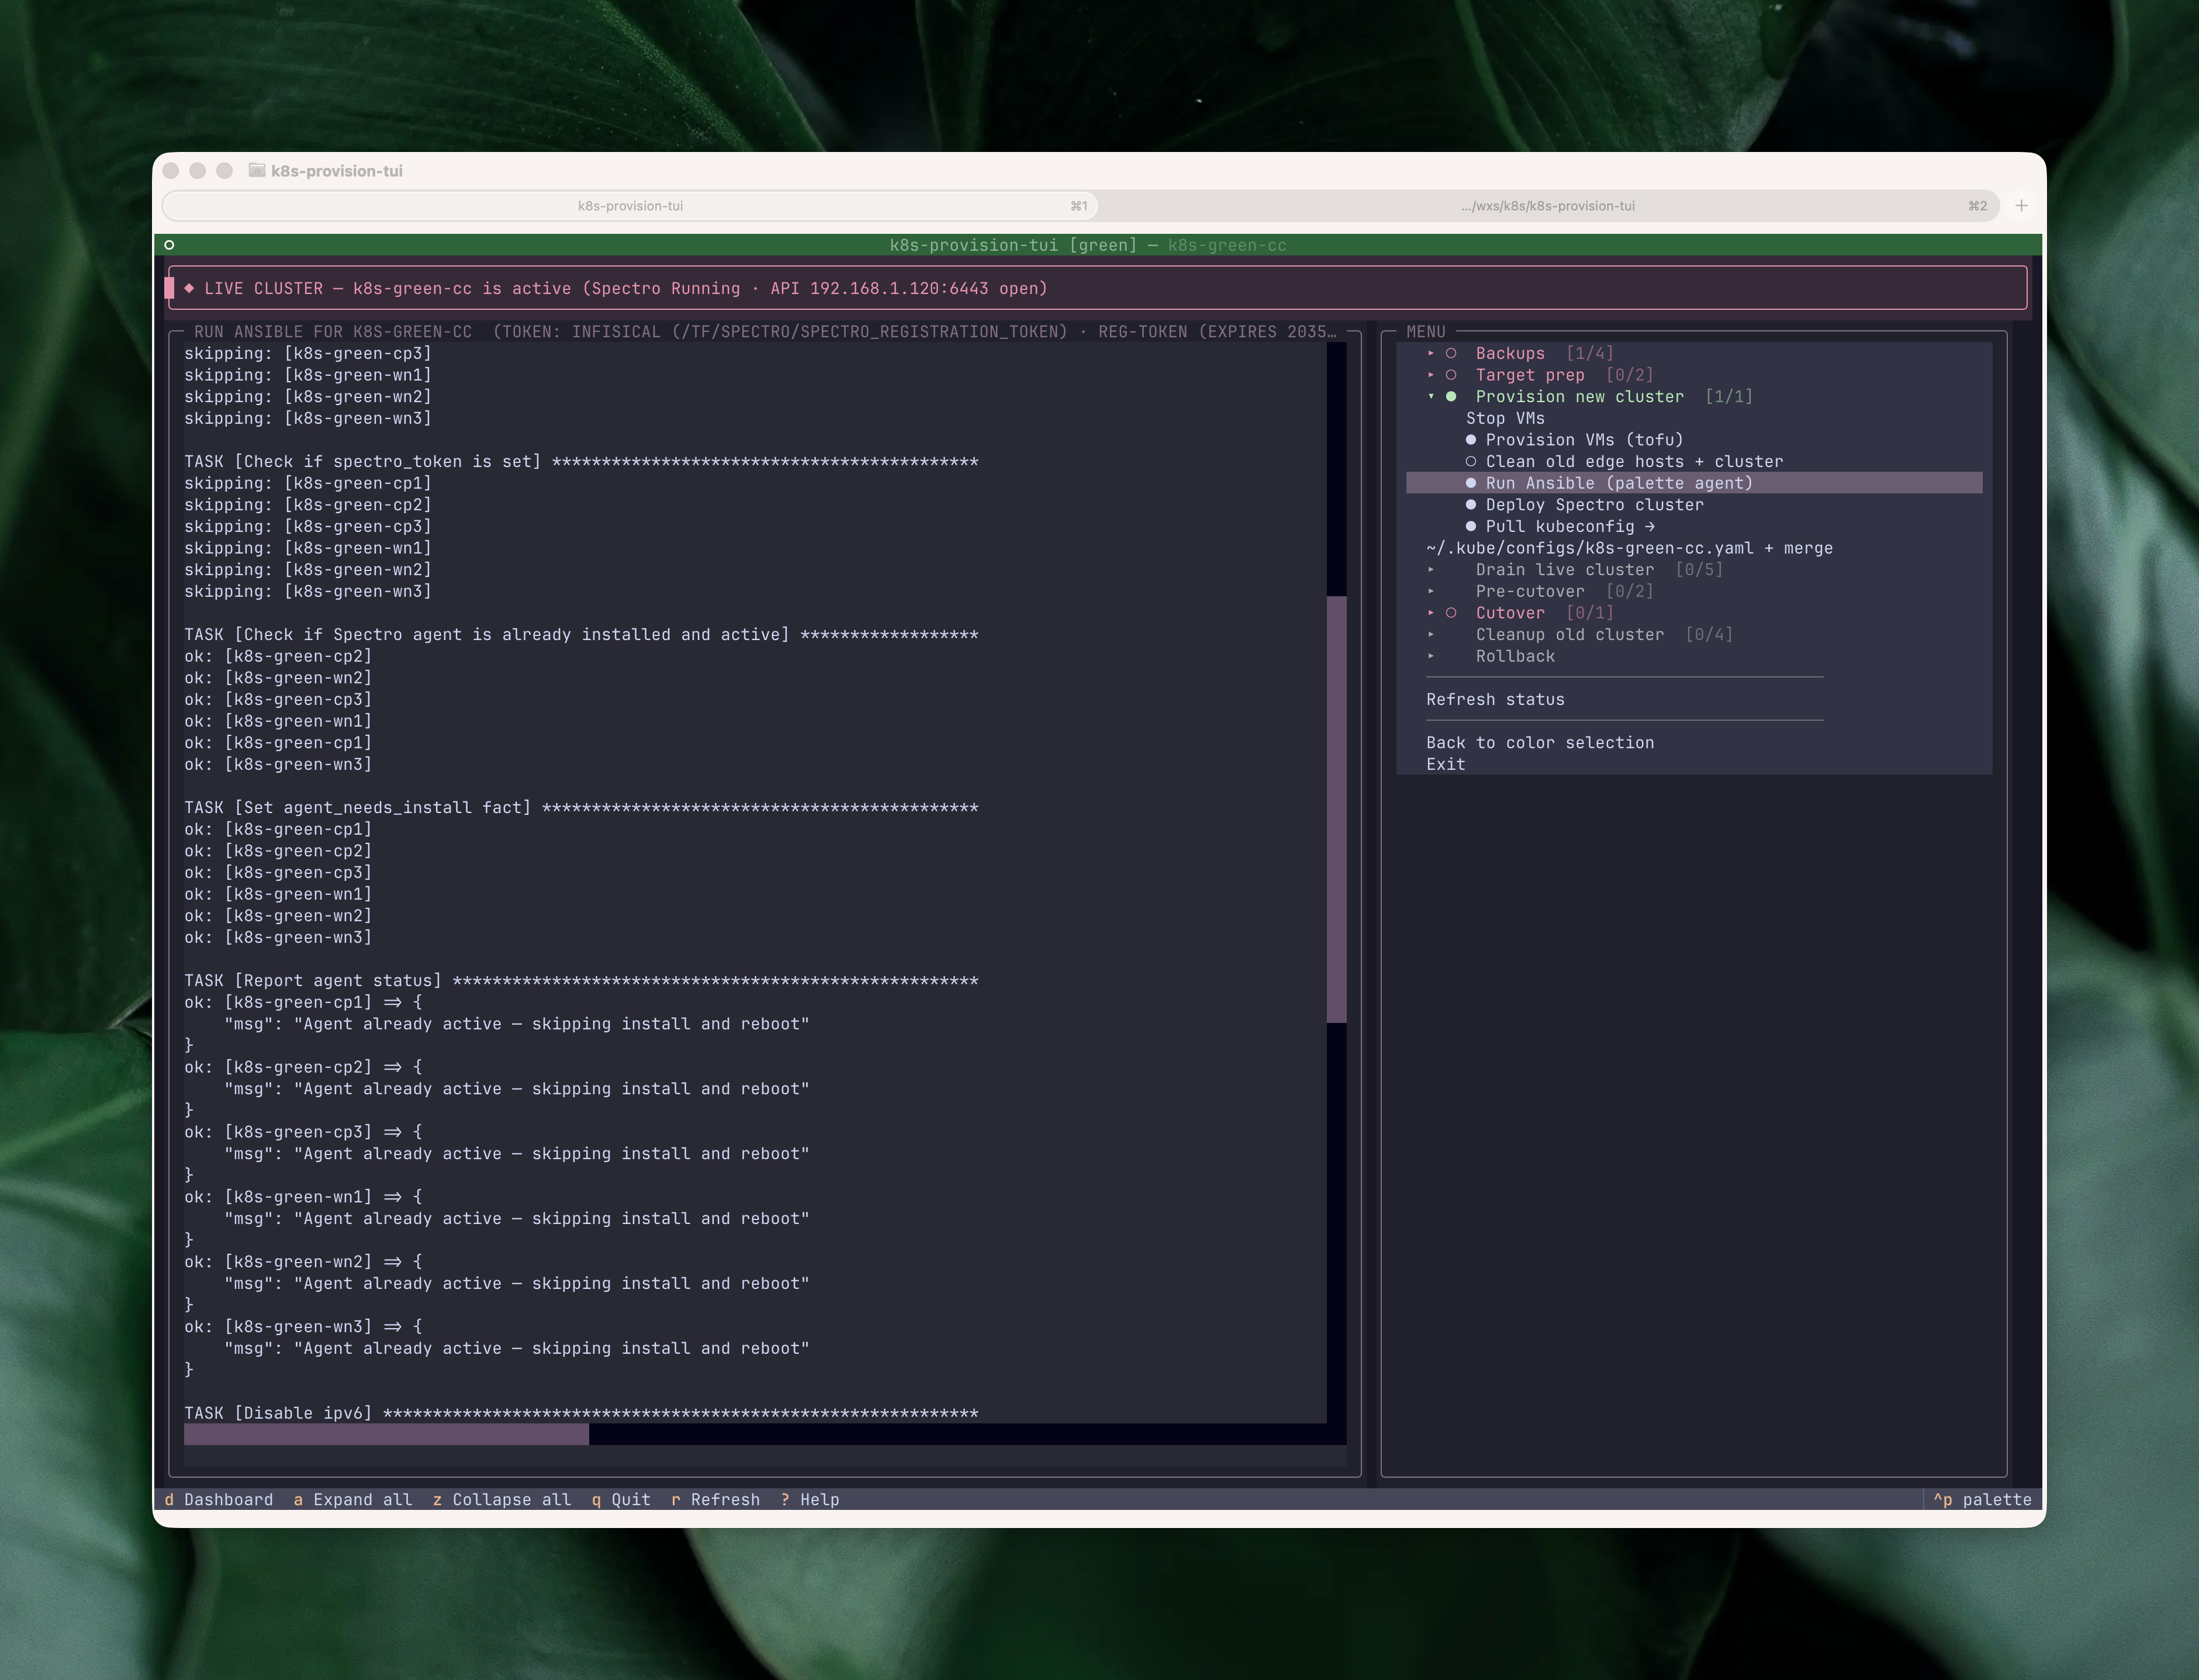Viewport: 2199px width, 1680px height.
Task: Expand the Target prep arrow
Action: pos(1431,375)
